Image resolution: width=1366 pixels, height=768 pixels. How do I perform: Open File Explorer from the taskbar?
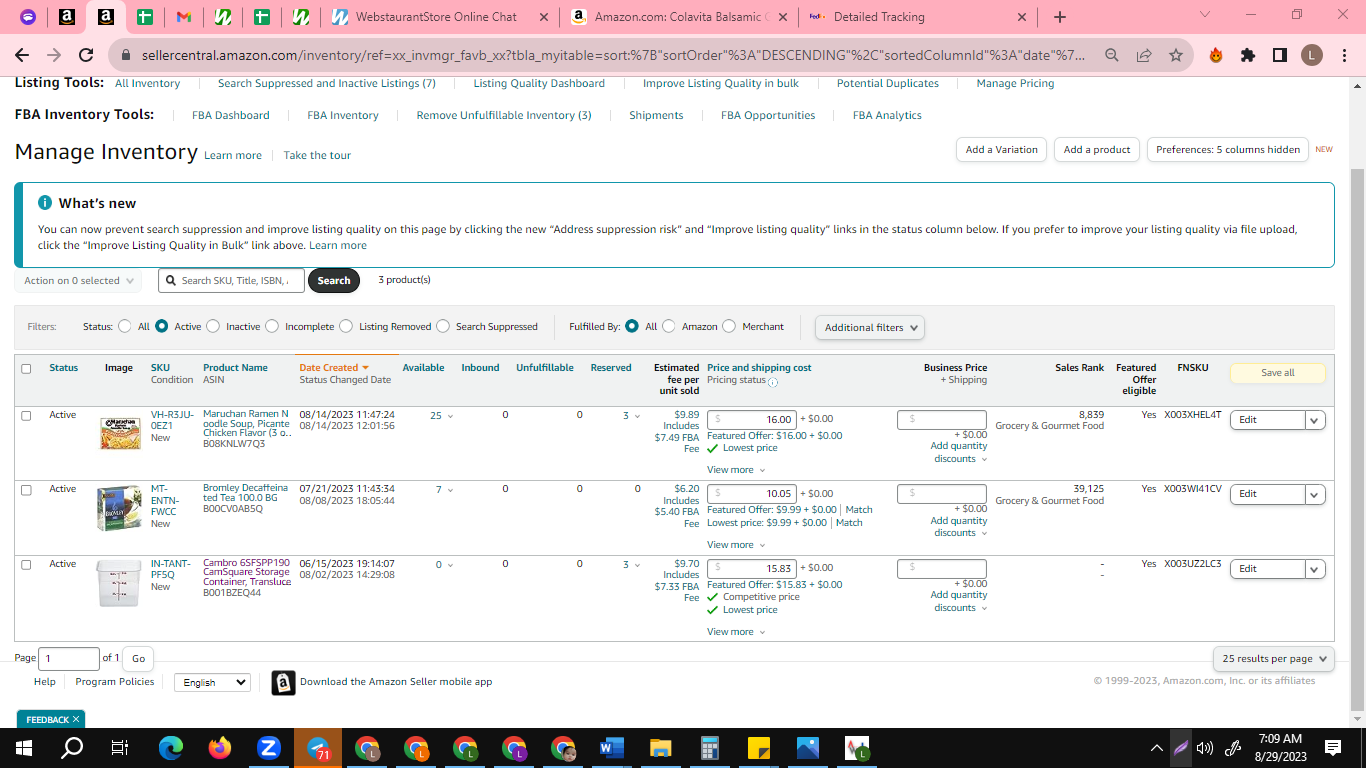point(660,748)
